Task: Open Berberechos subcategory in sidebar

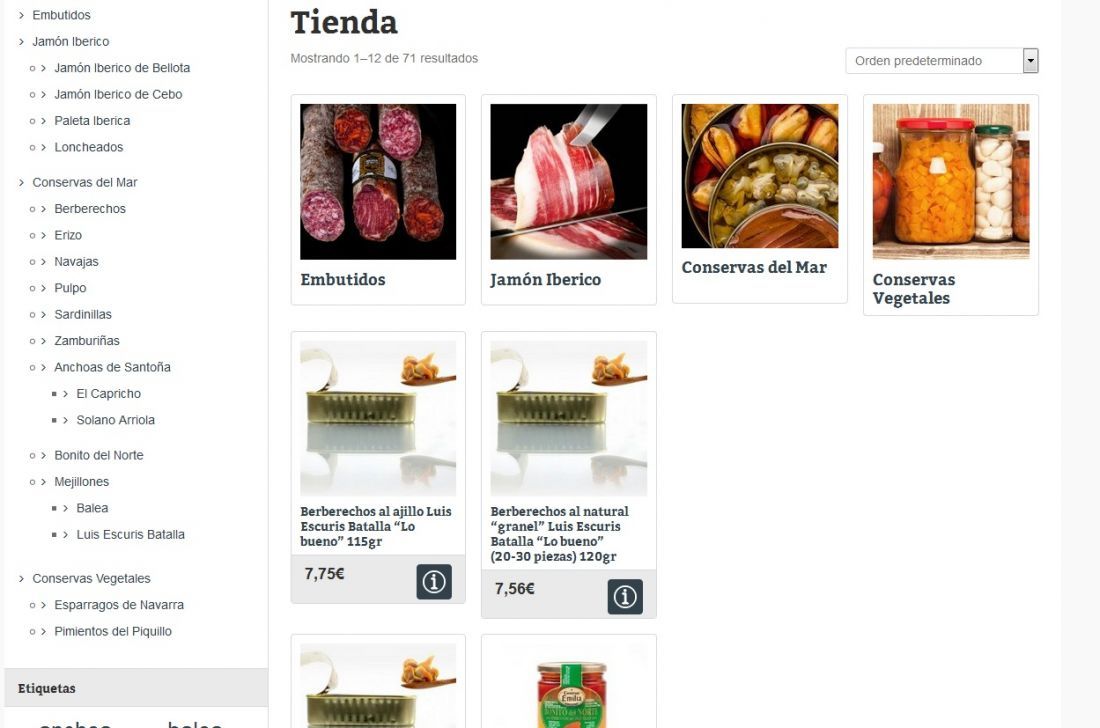Action: [90, 209]
